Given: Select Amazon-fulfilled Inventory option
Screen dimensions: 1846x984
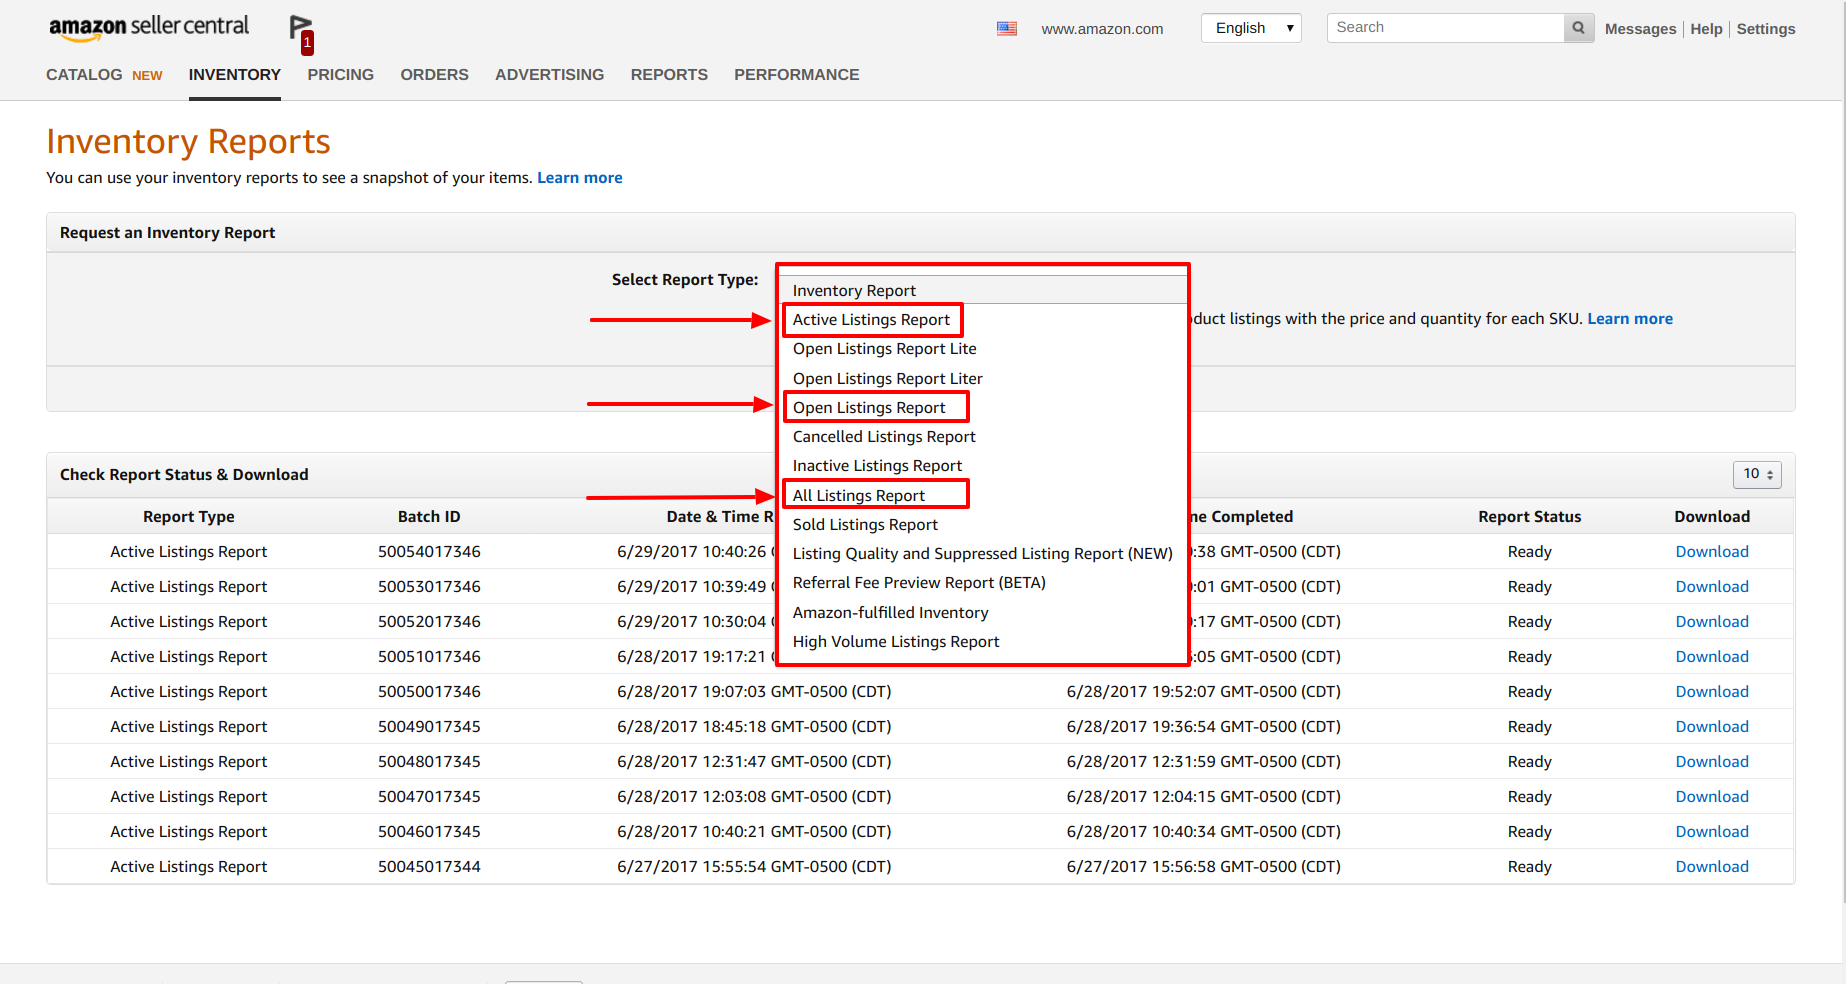Looking at the screenshot, I should tap(982, 613).
